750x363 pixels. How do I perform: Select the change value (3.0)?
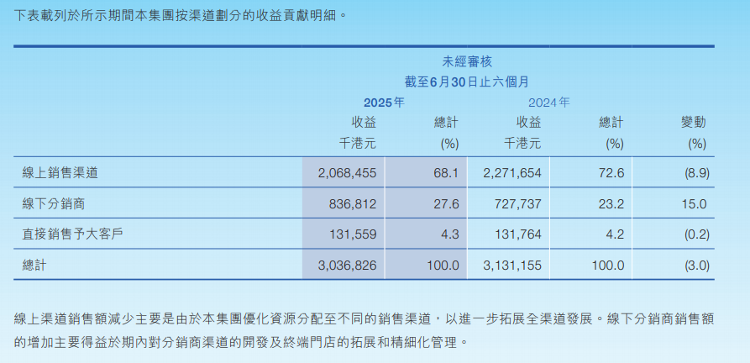(696, 265)
